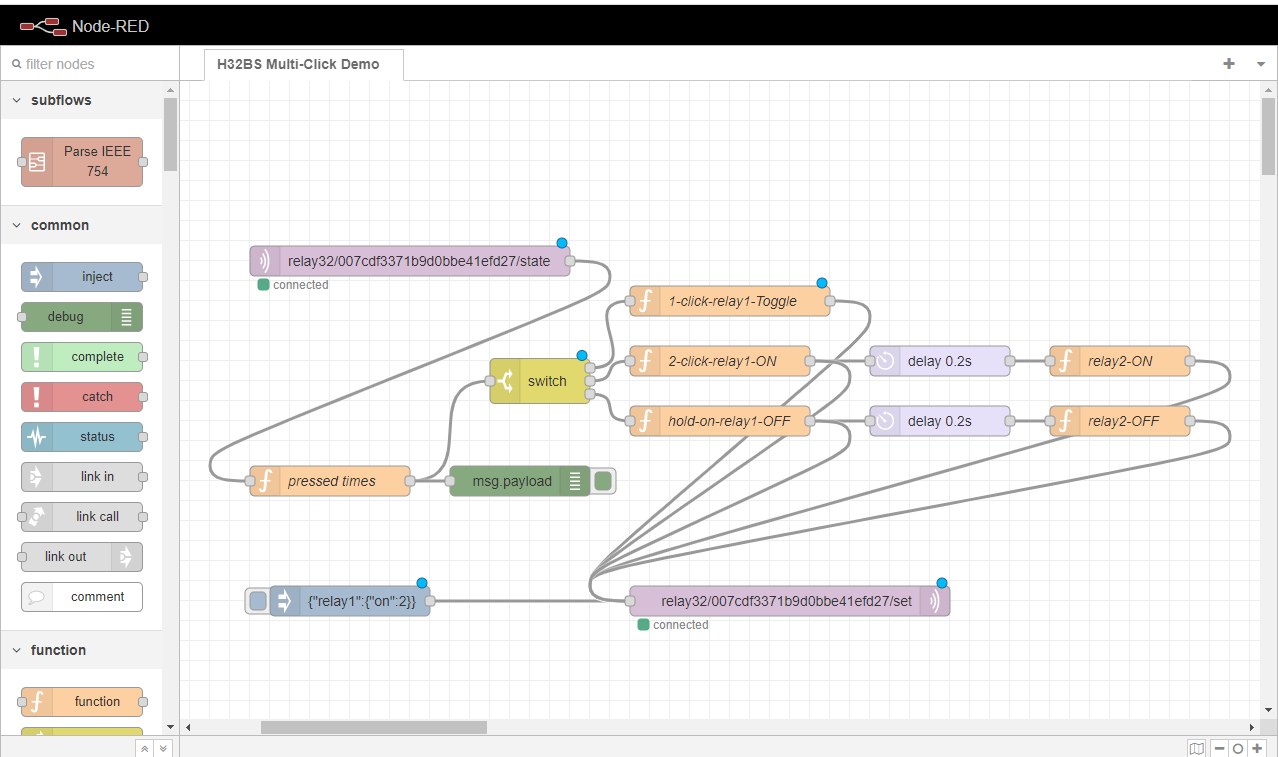Trigger the relay1 inject node button
Viewport: 1278px width, 757px height.
(258, 601)
